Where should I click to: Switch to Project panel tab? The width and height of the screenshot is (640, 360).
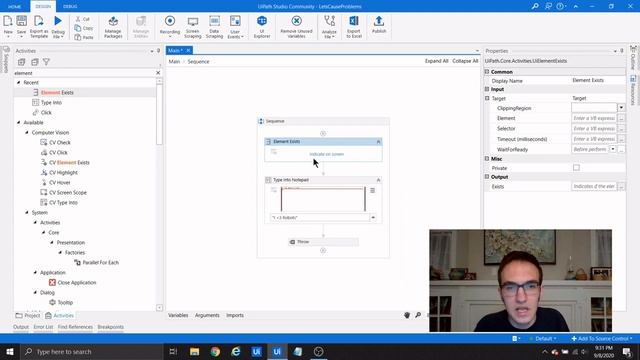coord(28,316)
